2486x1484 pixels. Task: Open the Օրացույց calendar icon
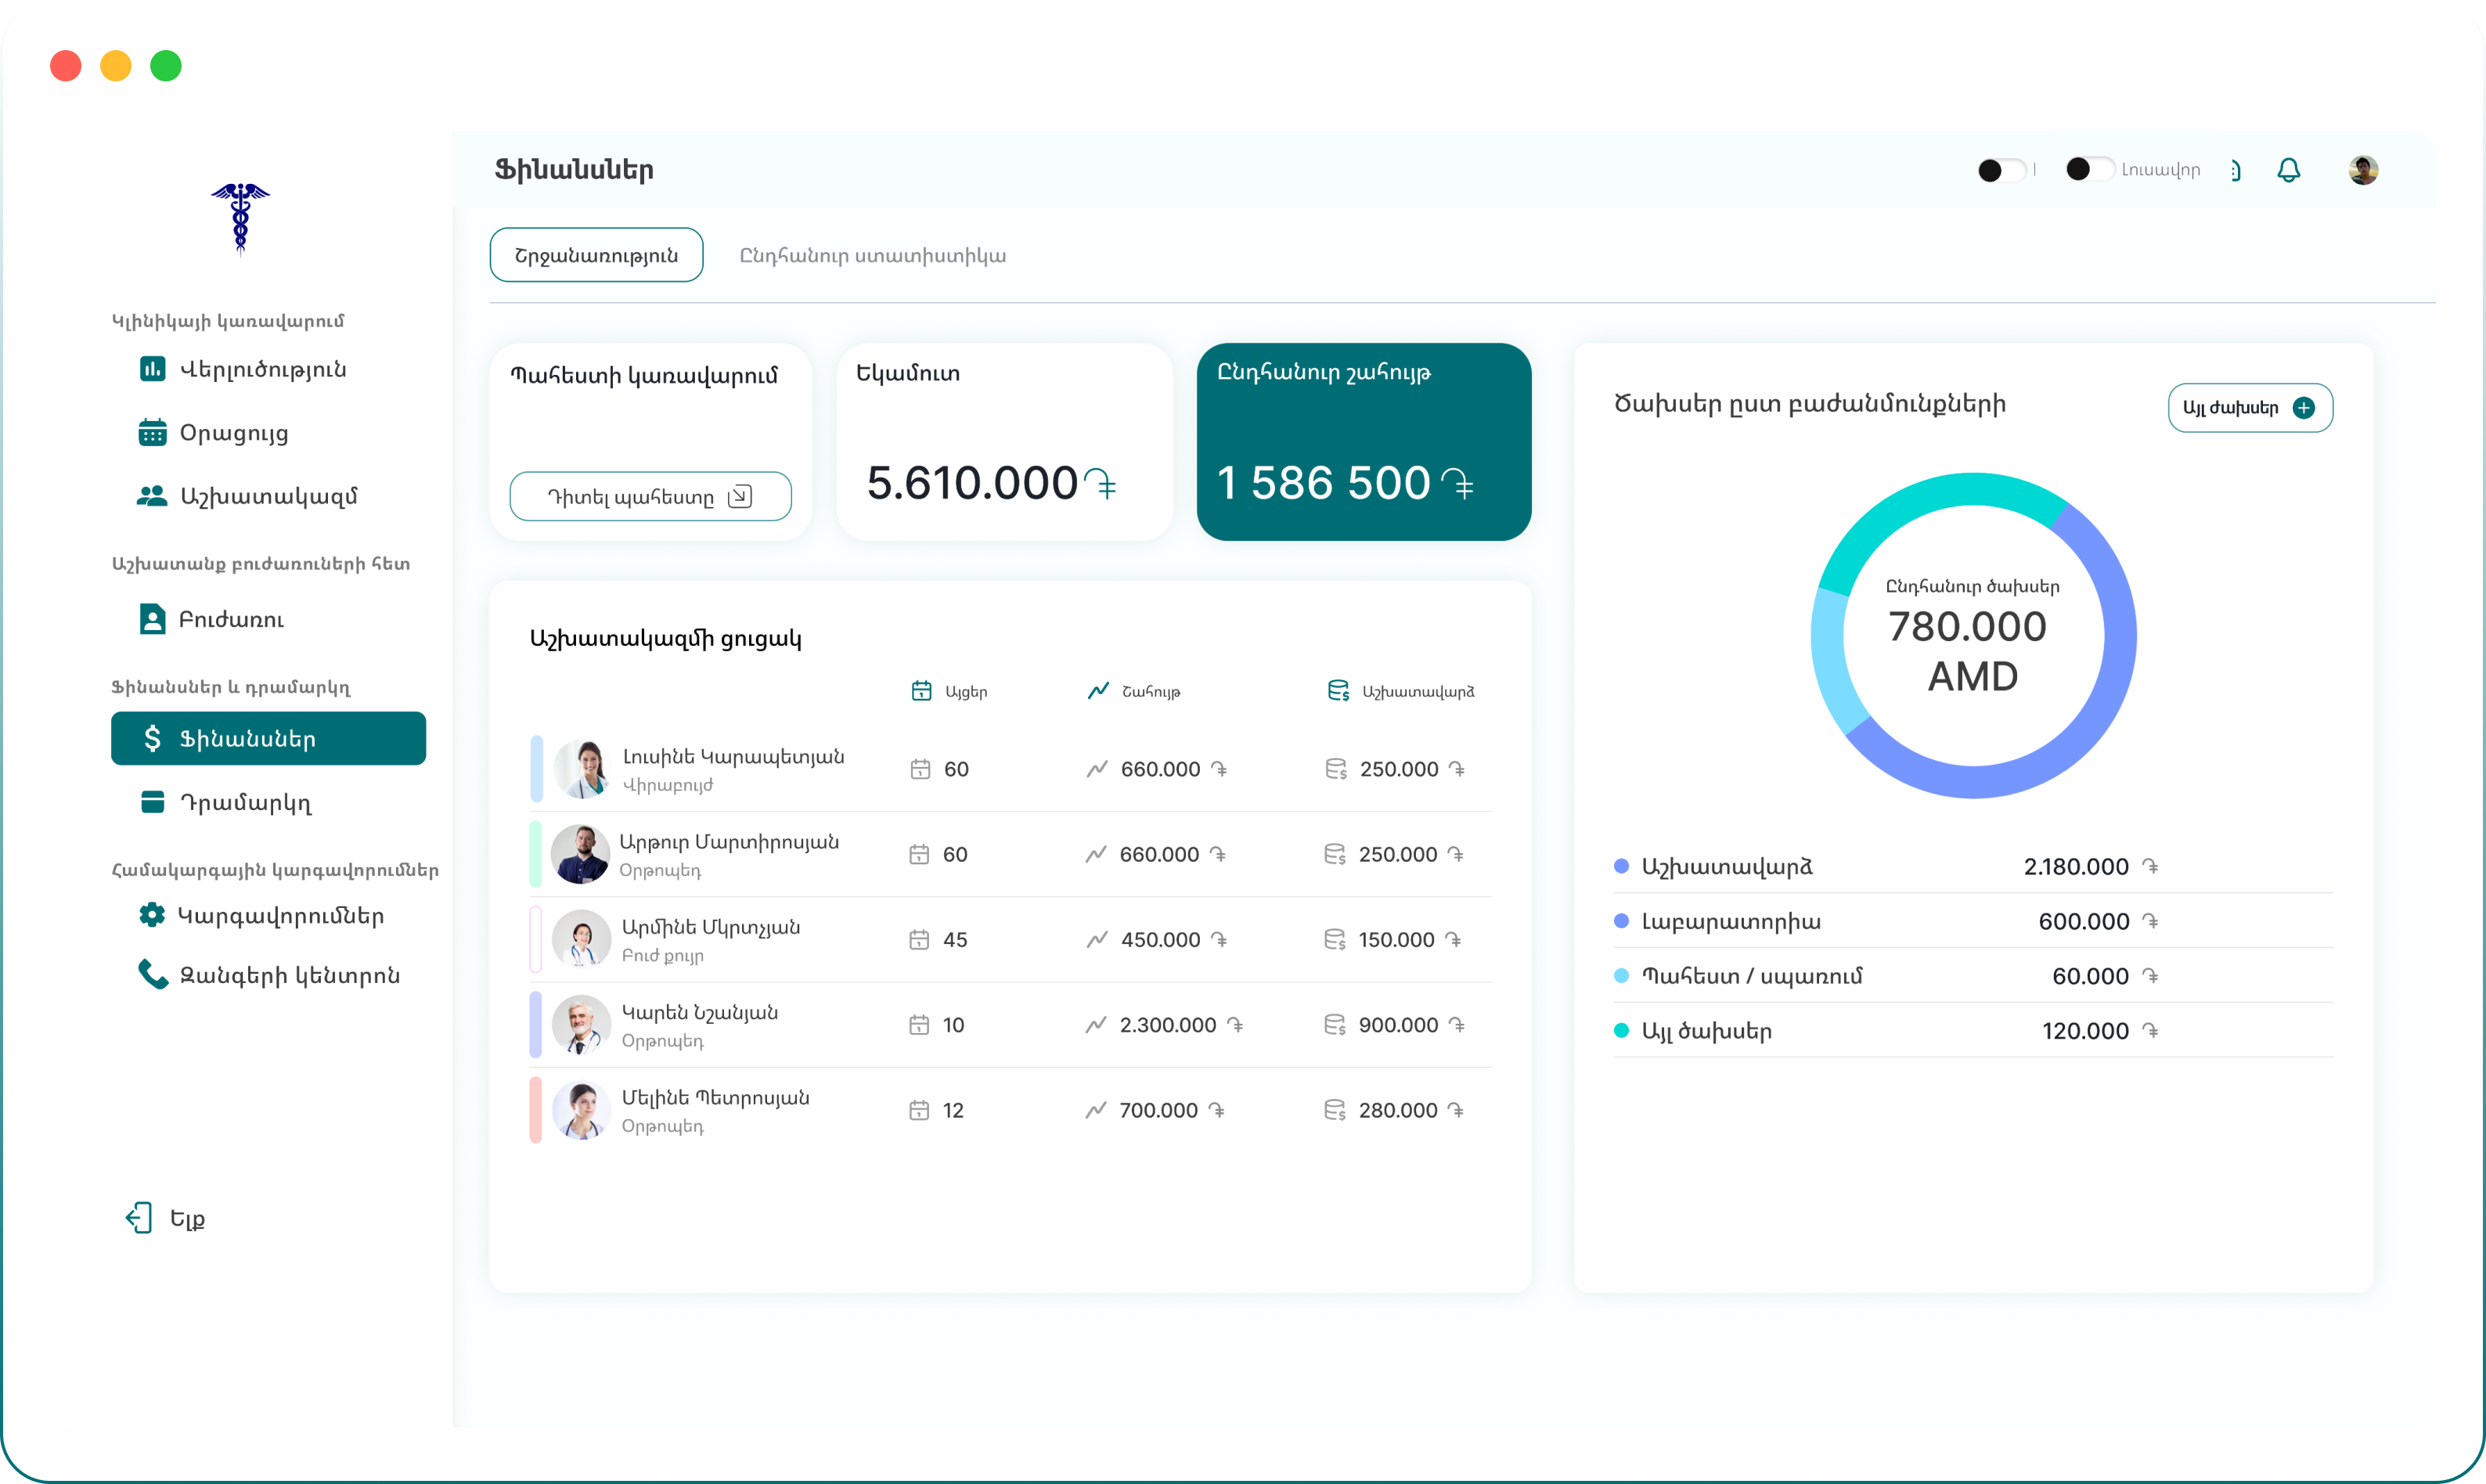pyautogui.click(x=152, y=432)
